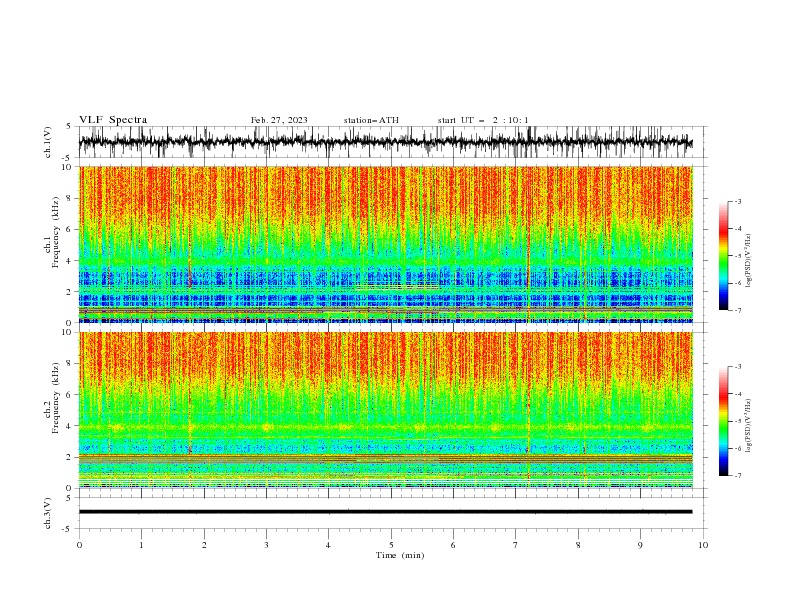Click the "VLF Spectra" title text

pyautogui.click(x=113, y=120)
